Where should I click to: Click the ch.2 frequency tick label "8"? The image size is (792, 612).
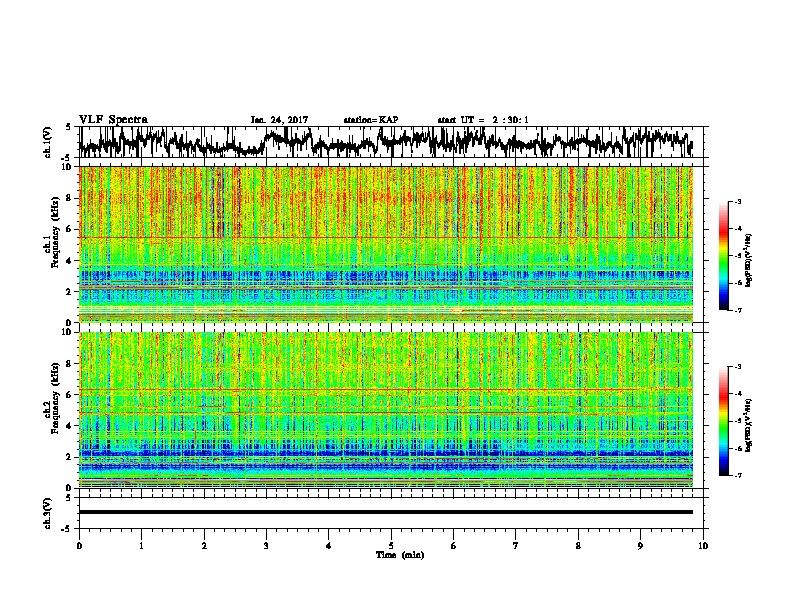click(x=70, y=364)
